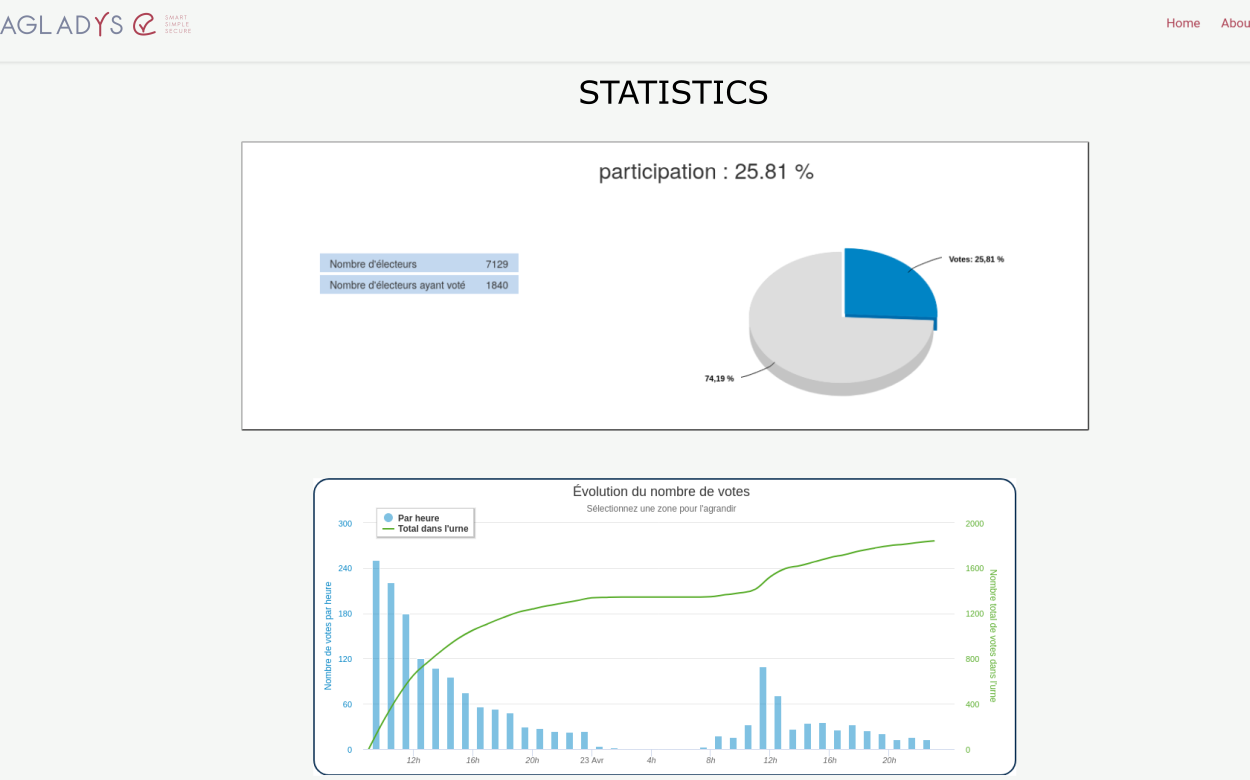
Task: Click the "23 Avr" x-axis date label
Action: click(592, 760)
